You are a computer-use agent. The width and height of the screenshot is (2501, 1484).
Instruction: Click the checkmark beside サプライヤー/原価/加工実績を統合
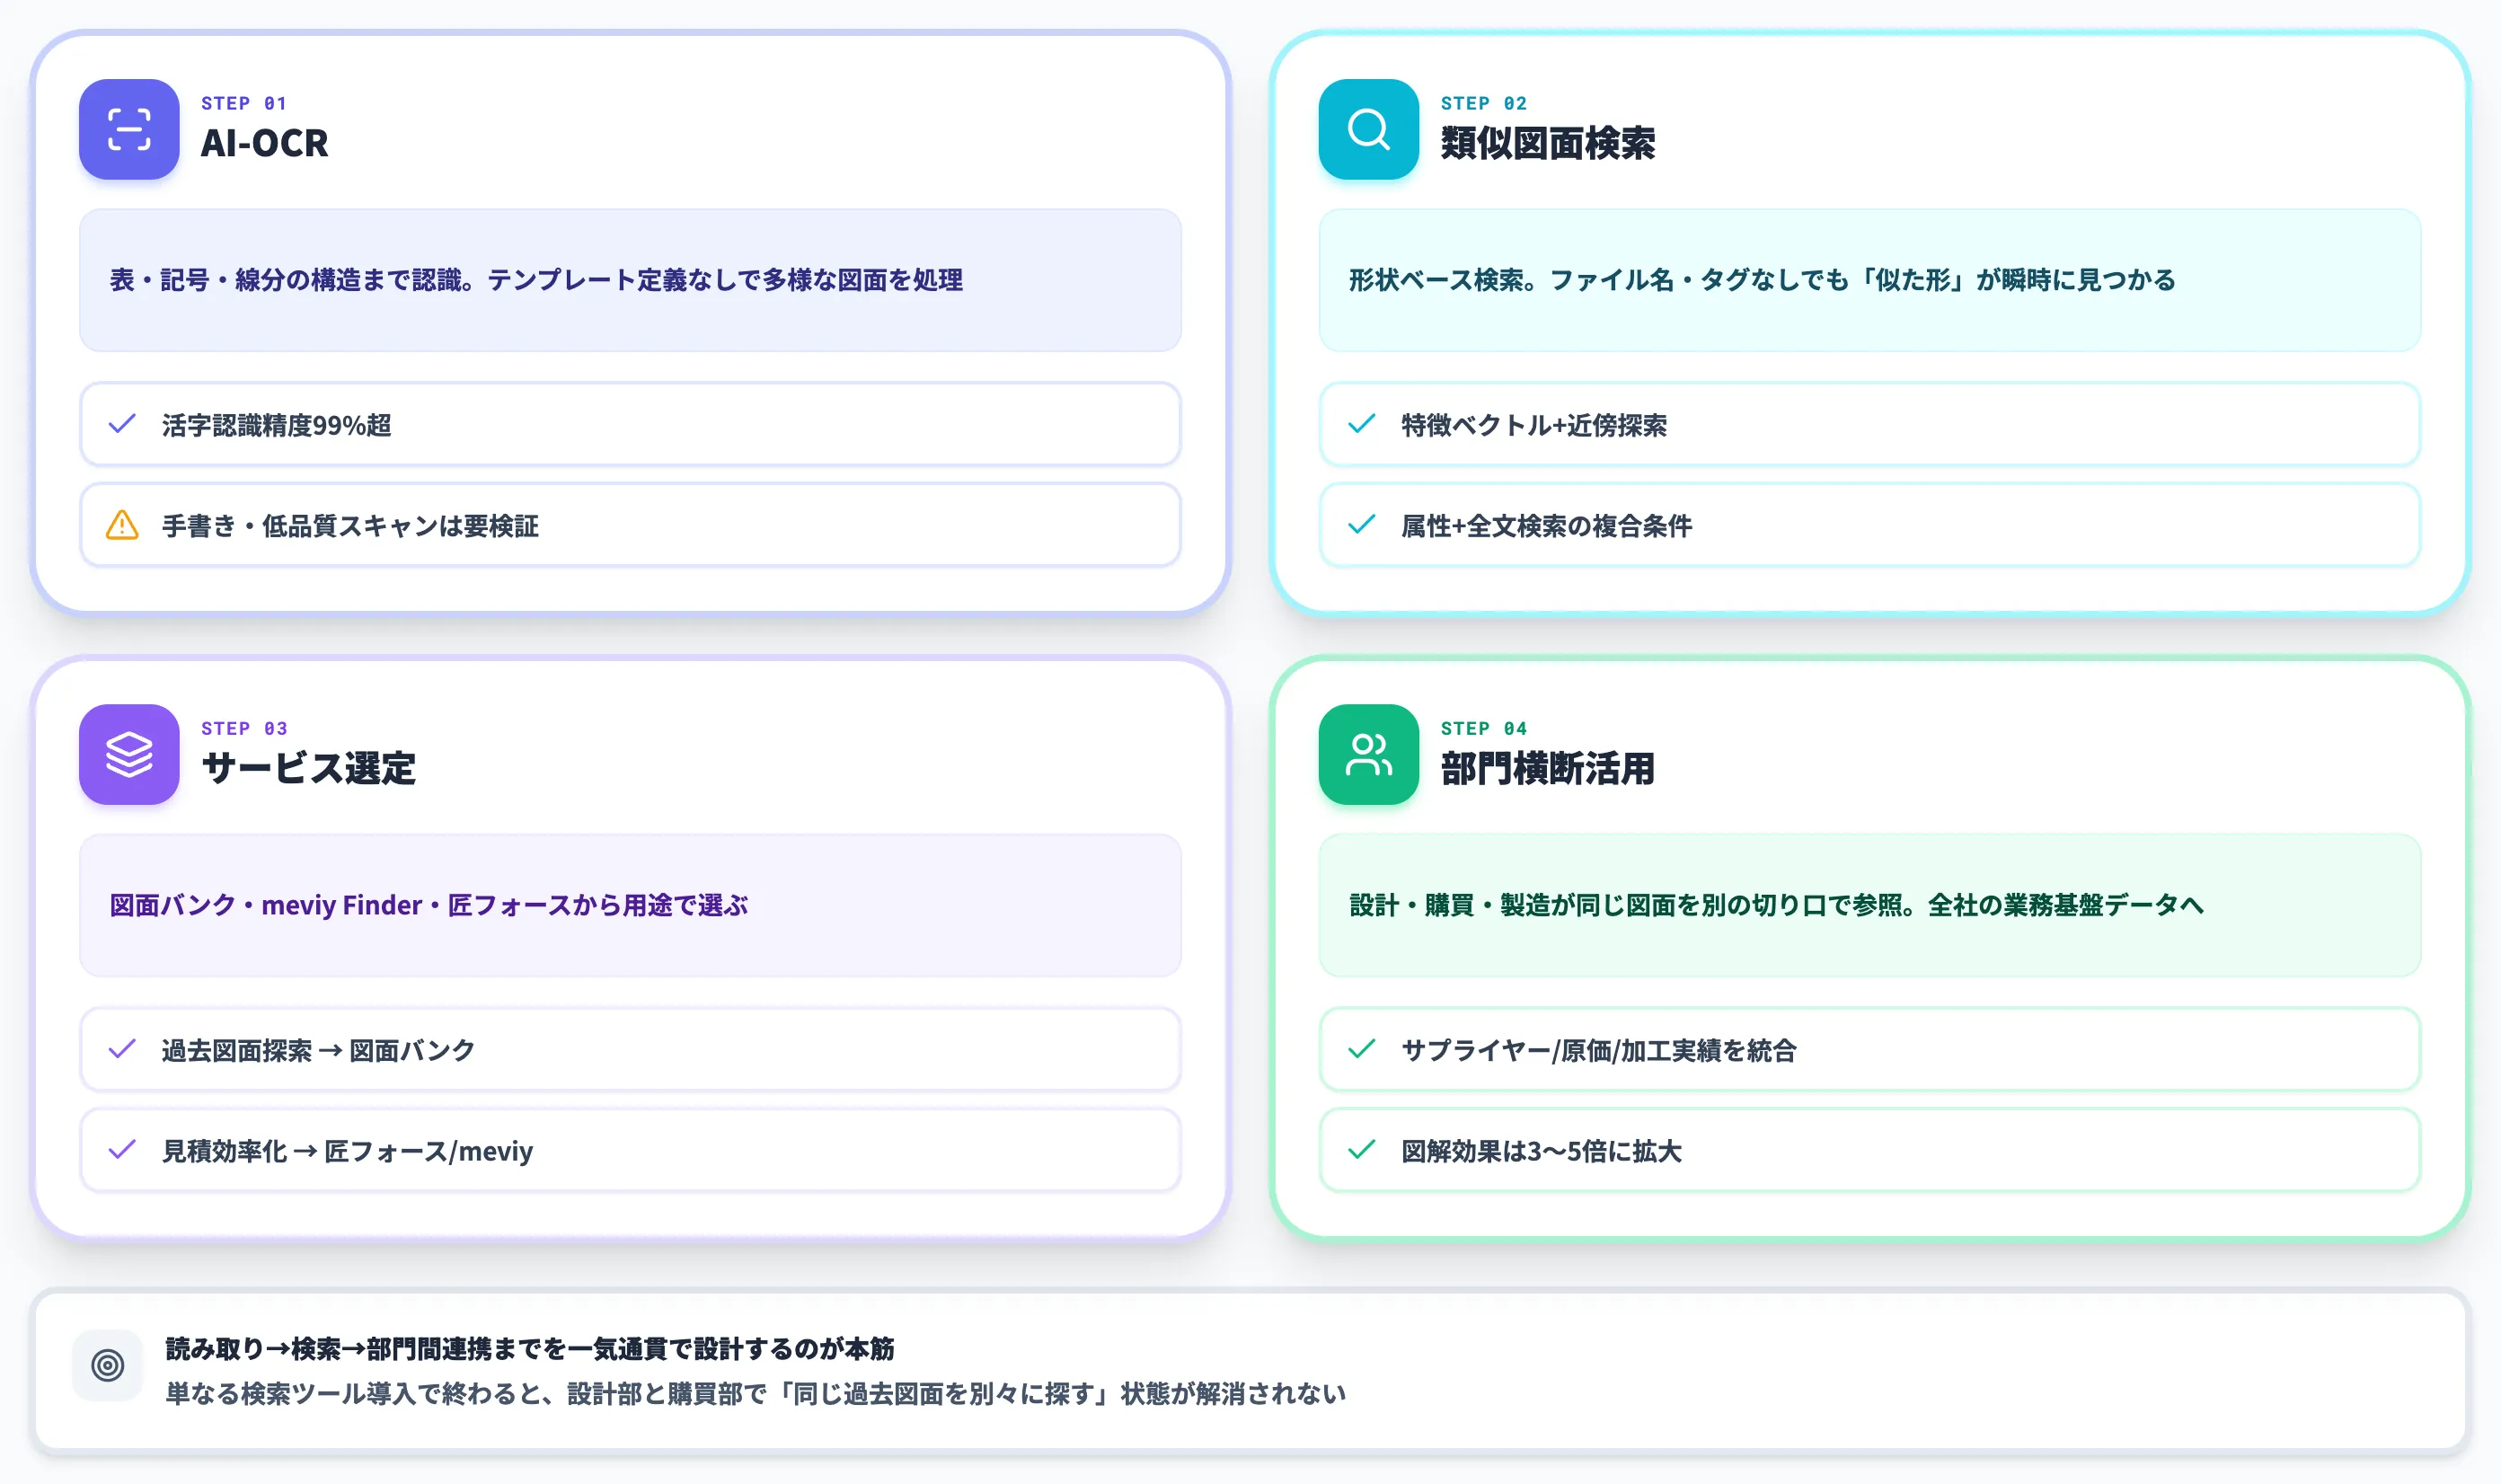(1361, 1049)
